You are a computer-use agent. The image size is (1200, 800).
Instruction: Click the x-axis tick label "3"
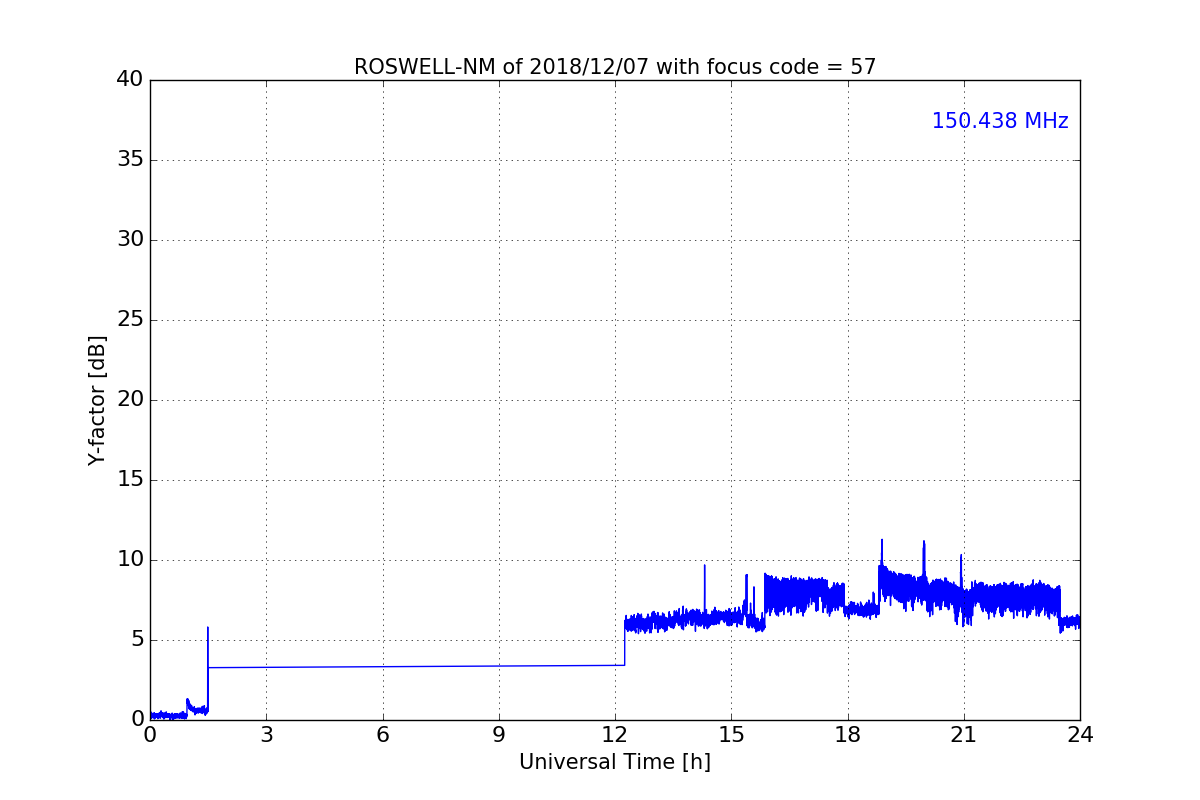coord(266,735)
